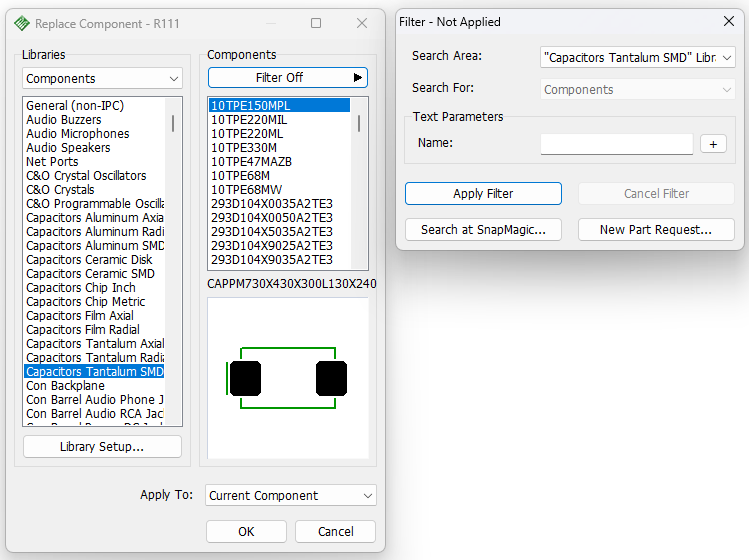Click the Cancel Filter button

point(656,194)
